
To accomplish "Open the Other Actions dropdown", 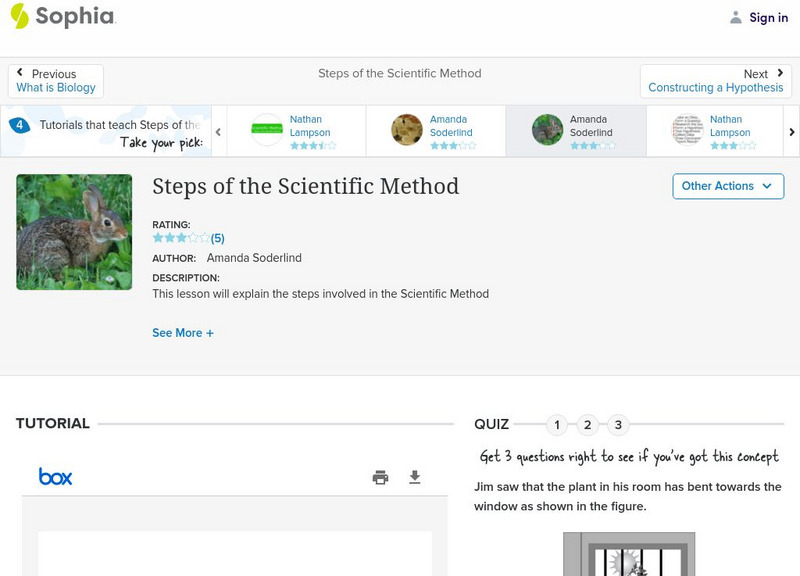I will click(x=727, y=186).
